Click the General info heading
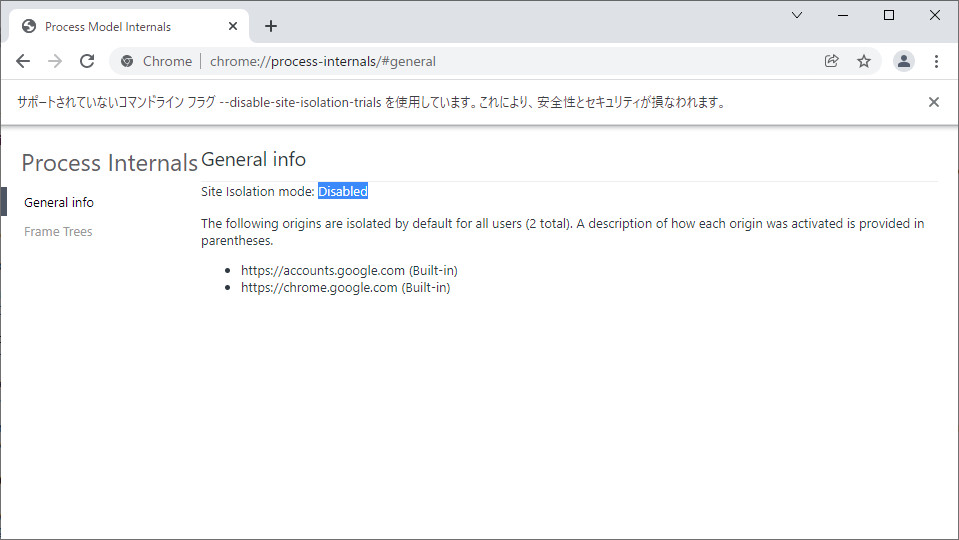 click(253, 160)
